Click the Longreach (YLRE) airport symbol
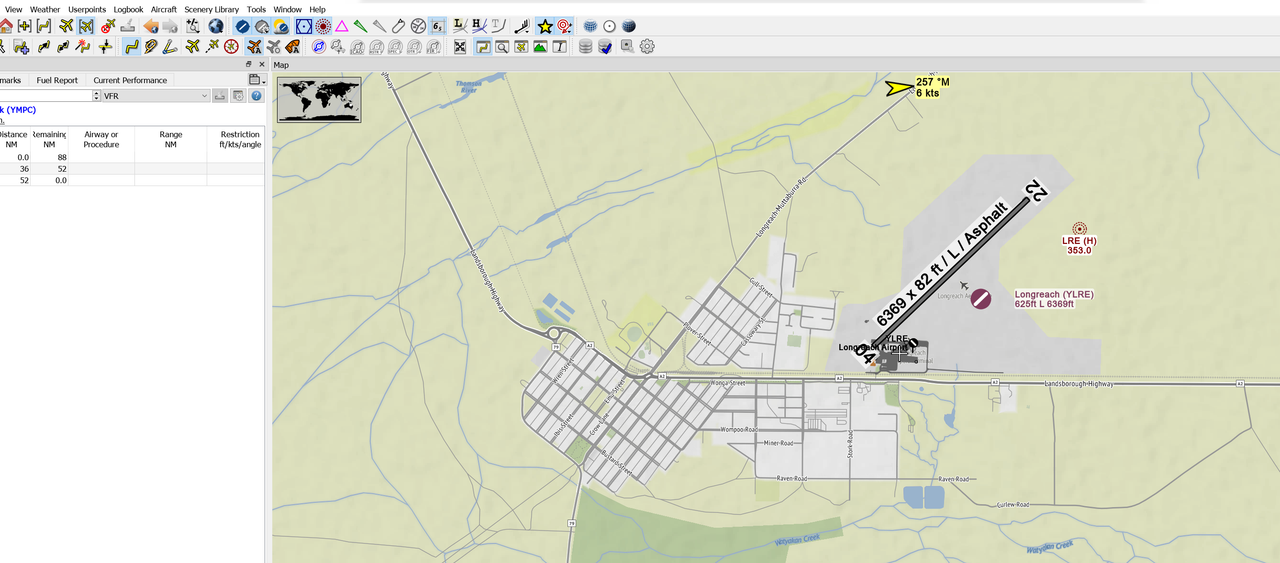 click(x=981, y=298)
